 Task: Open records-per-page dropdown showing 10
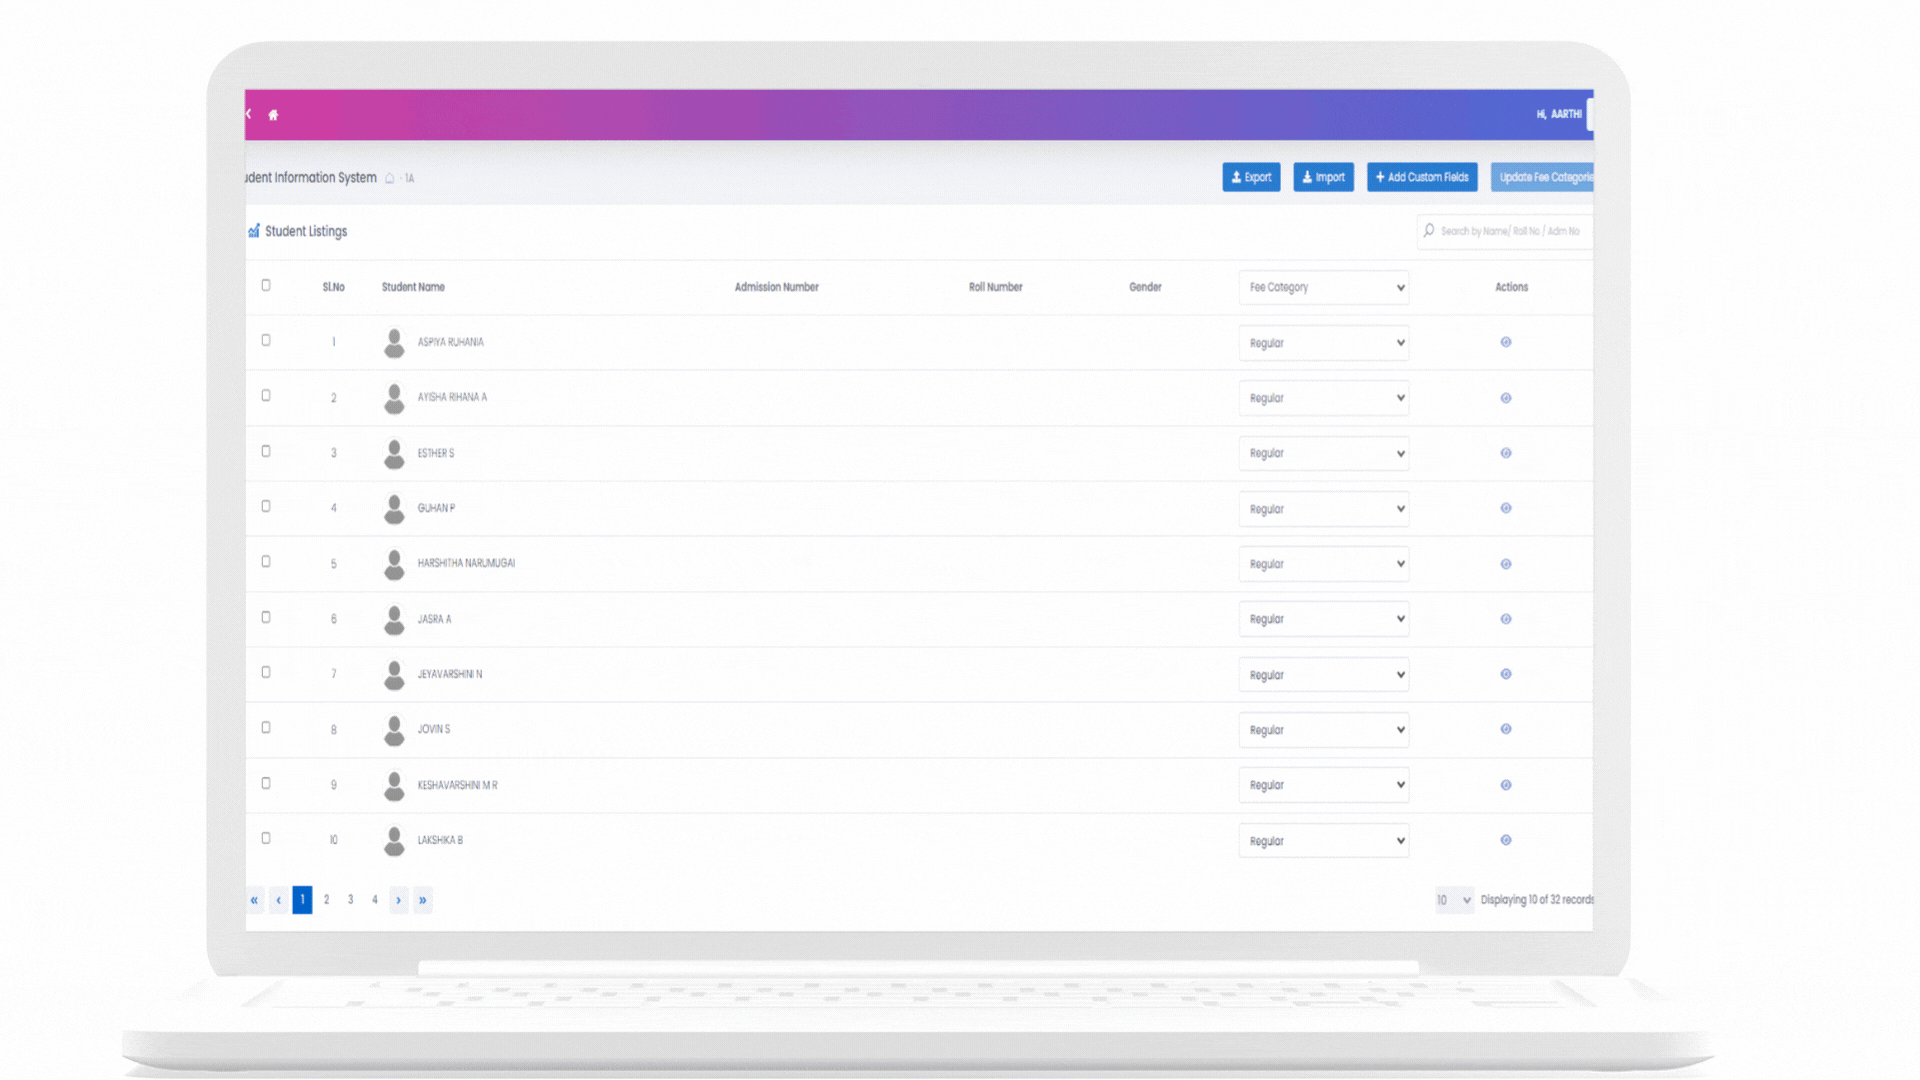[x=1453, y=900]
